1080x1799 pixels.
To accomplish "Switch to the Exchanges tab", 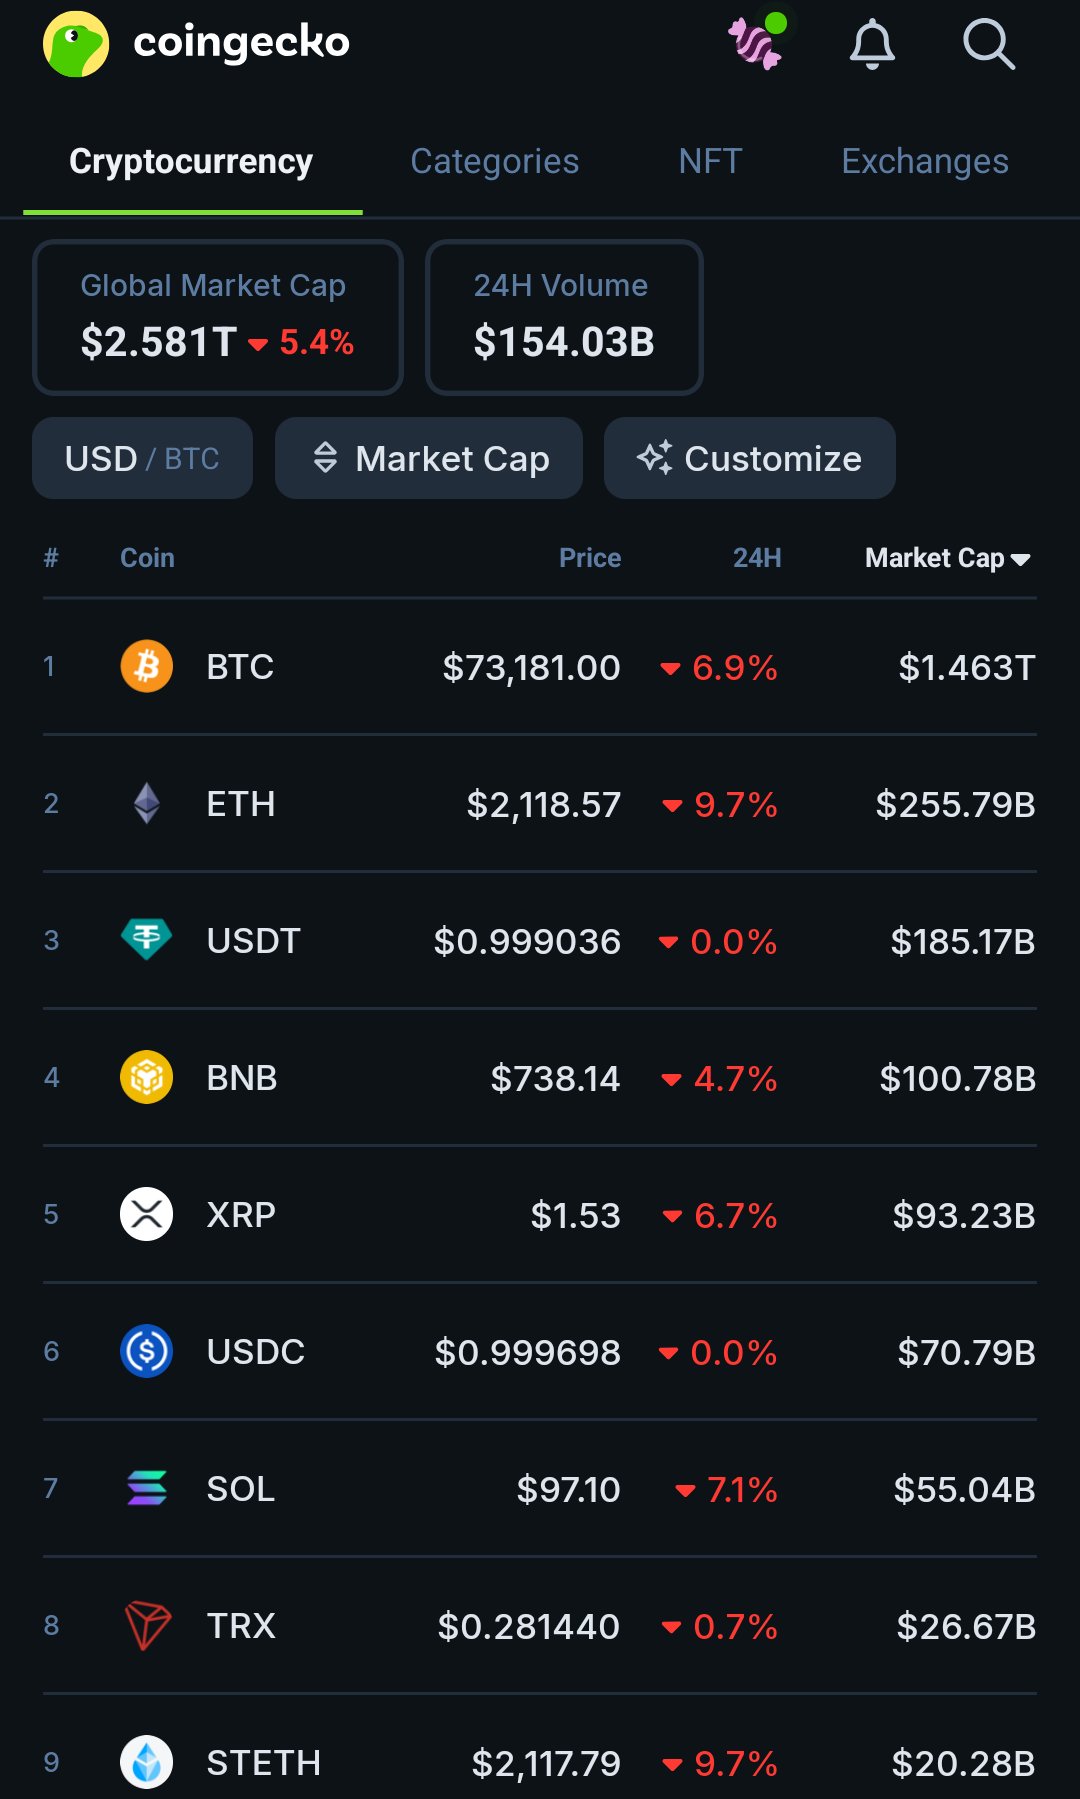I will tap(924, 162).
